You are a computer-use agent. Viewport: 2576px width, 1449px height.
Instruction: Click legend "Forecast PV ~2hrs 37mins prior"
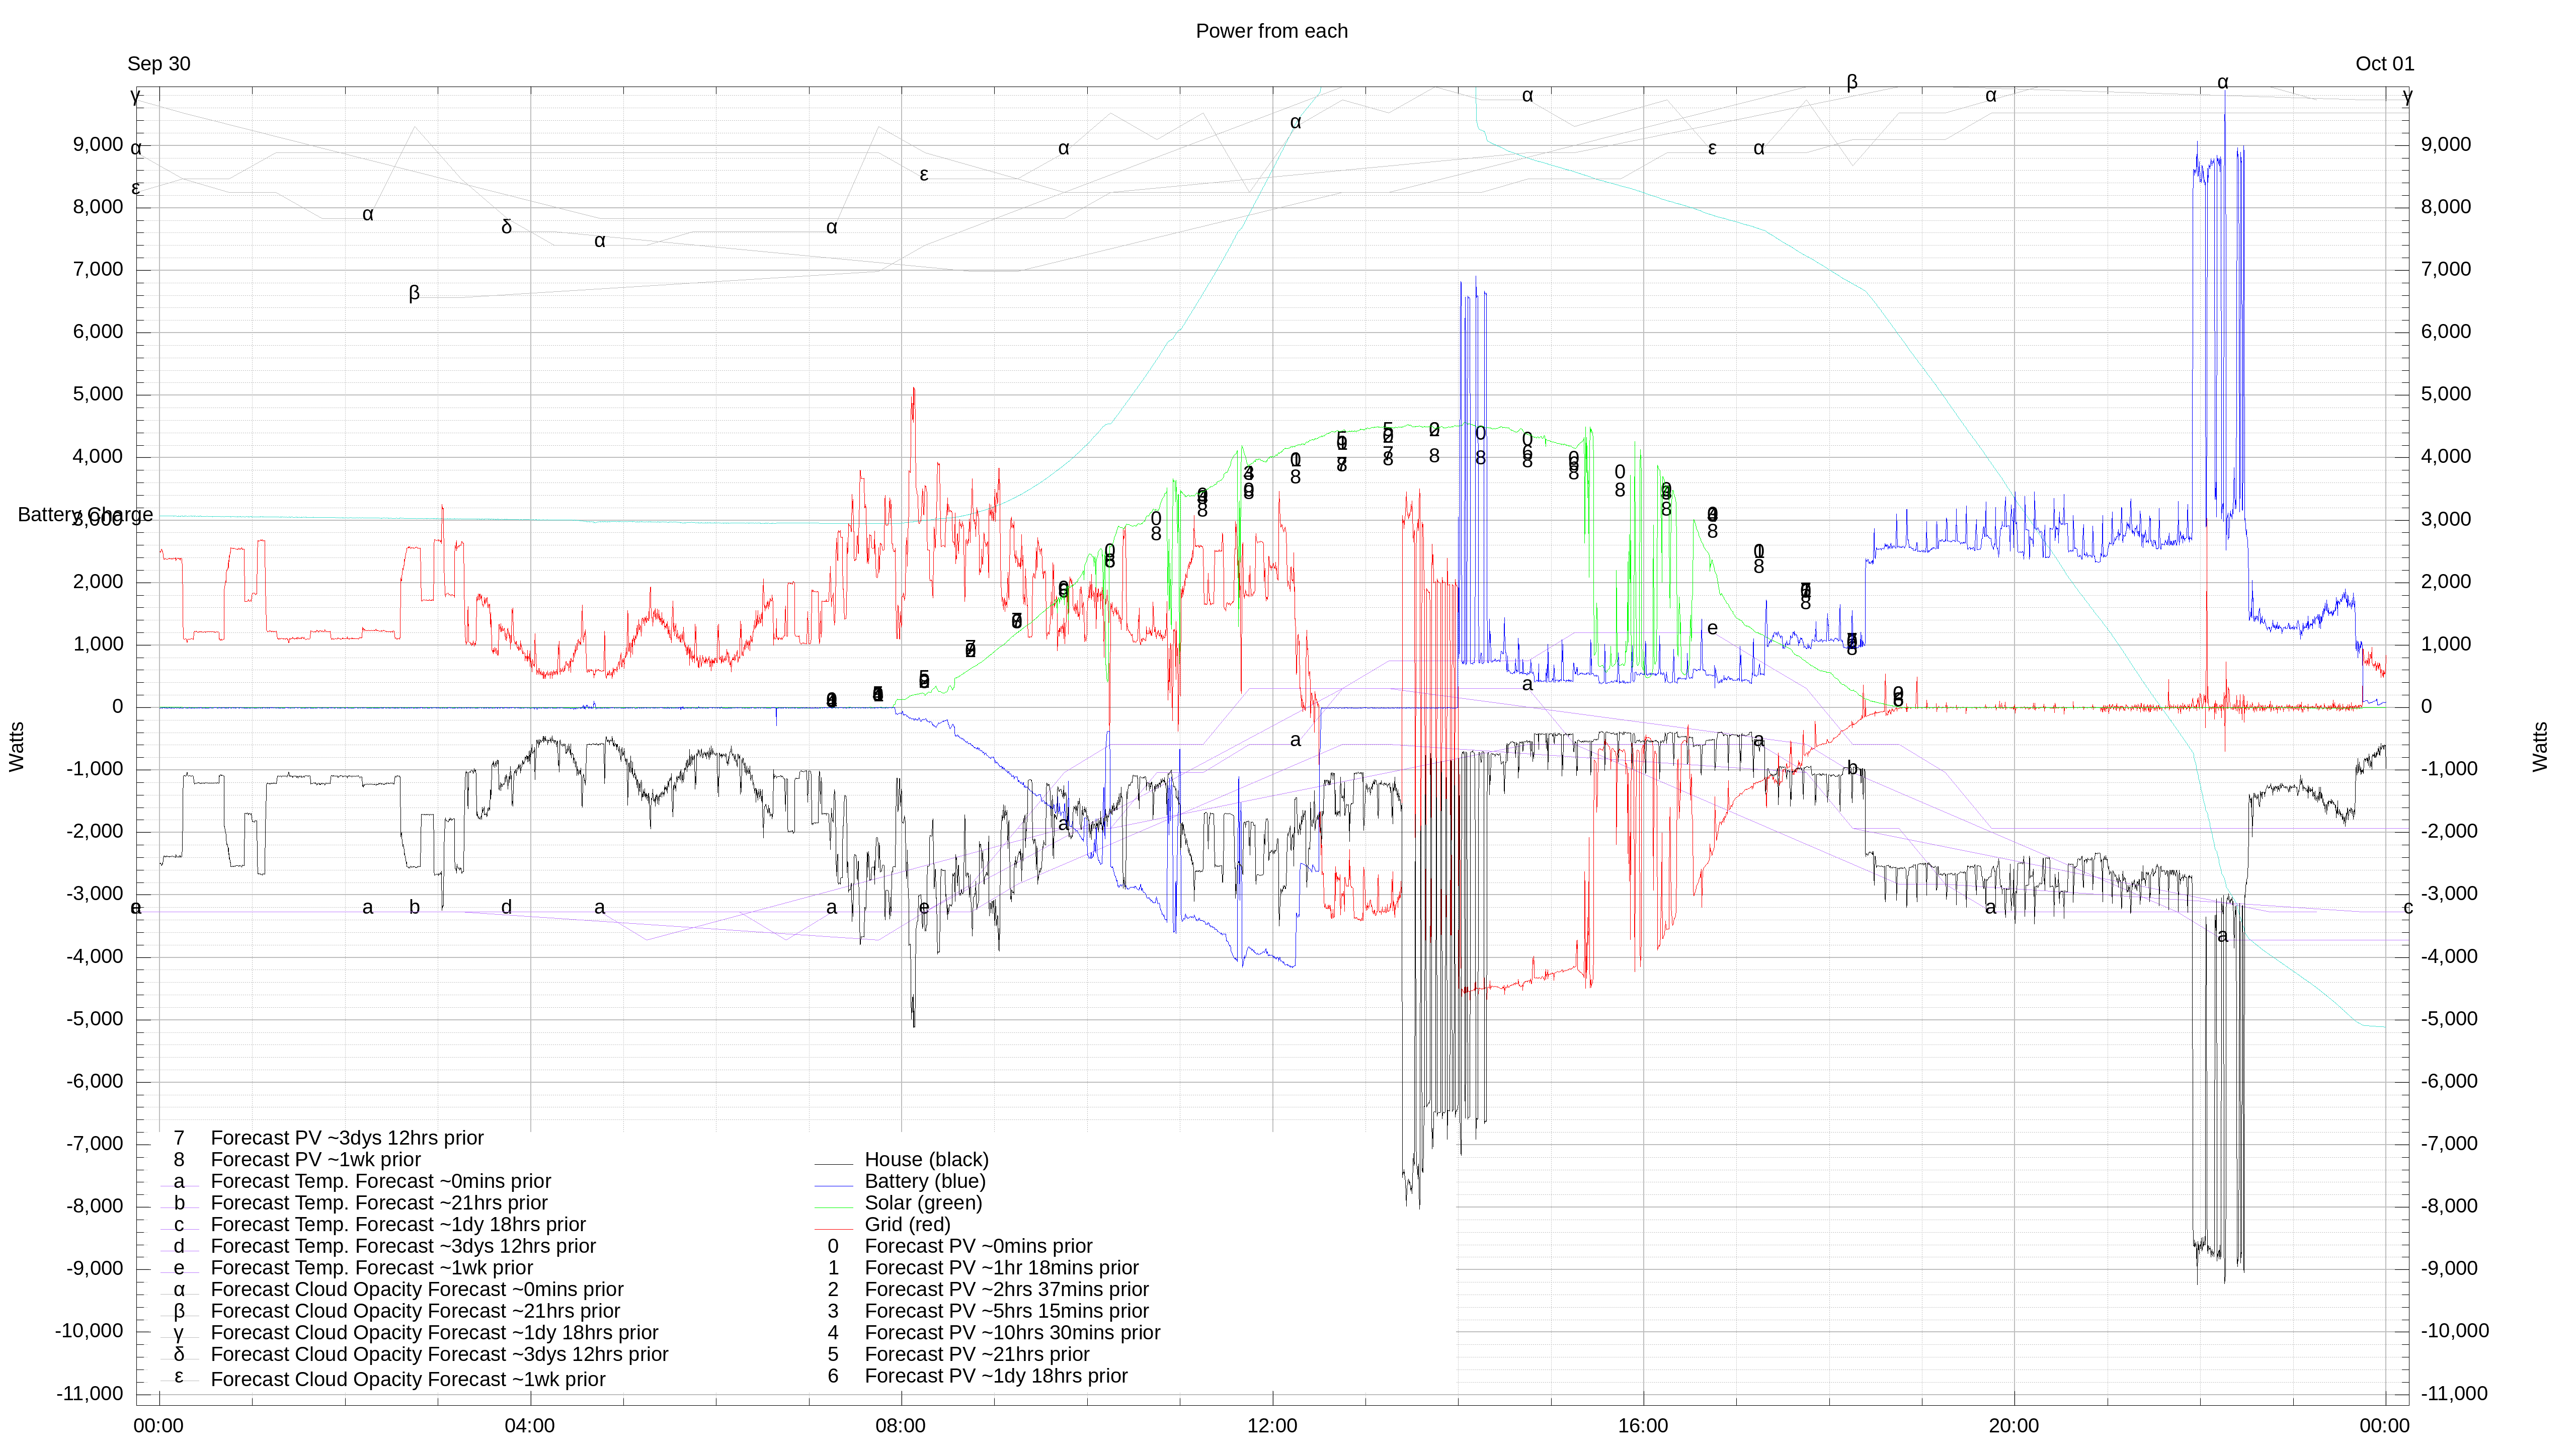pos(1006,1290)
